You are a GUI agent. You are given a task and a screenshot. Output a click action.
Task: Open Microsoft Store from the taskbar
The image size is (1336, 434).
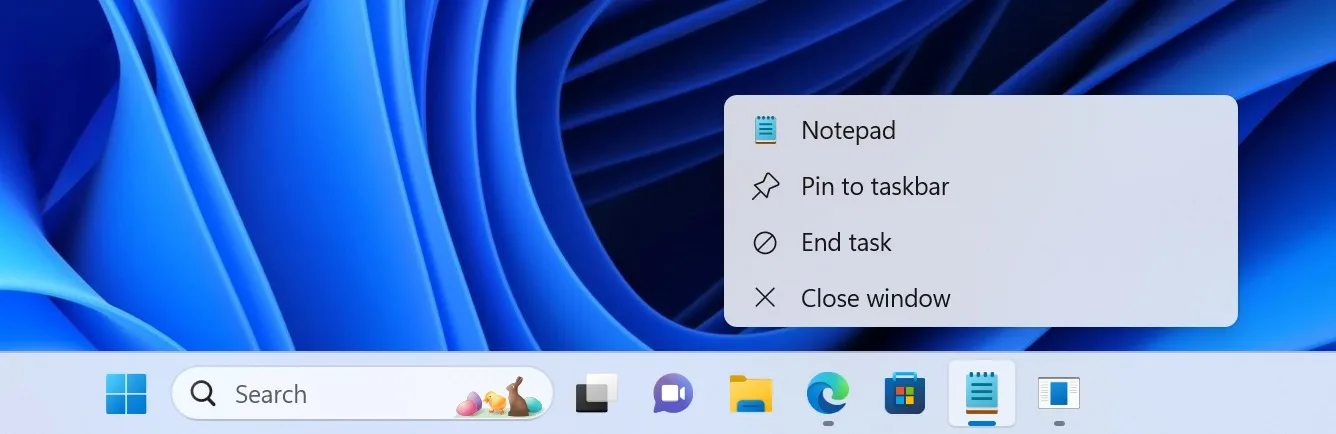click(905, 394)
